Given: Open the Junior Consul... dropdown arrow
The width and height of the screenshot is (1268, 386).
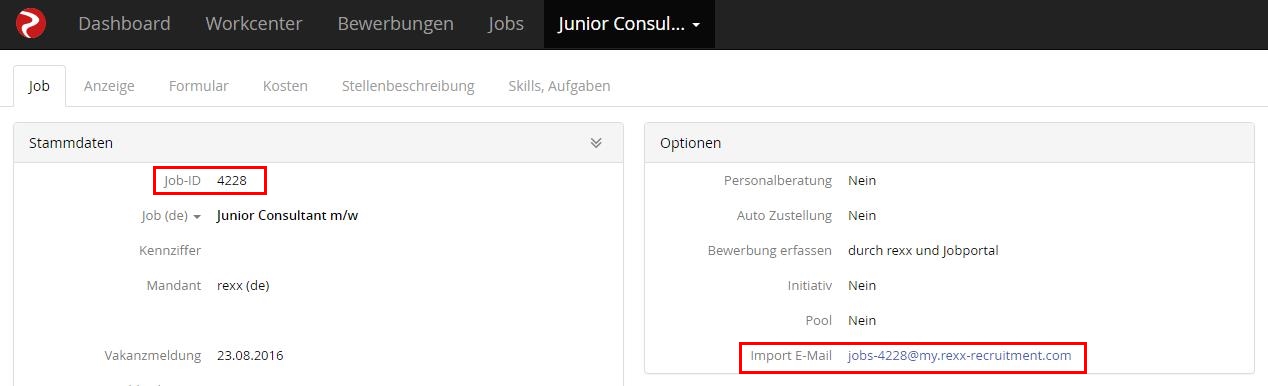Looking at the screenshot, I should [695, 25].
